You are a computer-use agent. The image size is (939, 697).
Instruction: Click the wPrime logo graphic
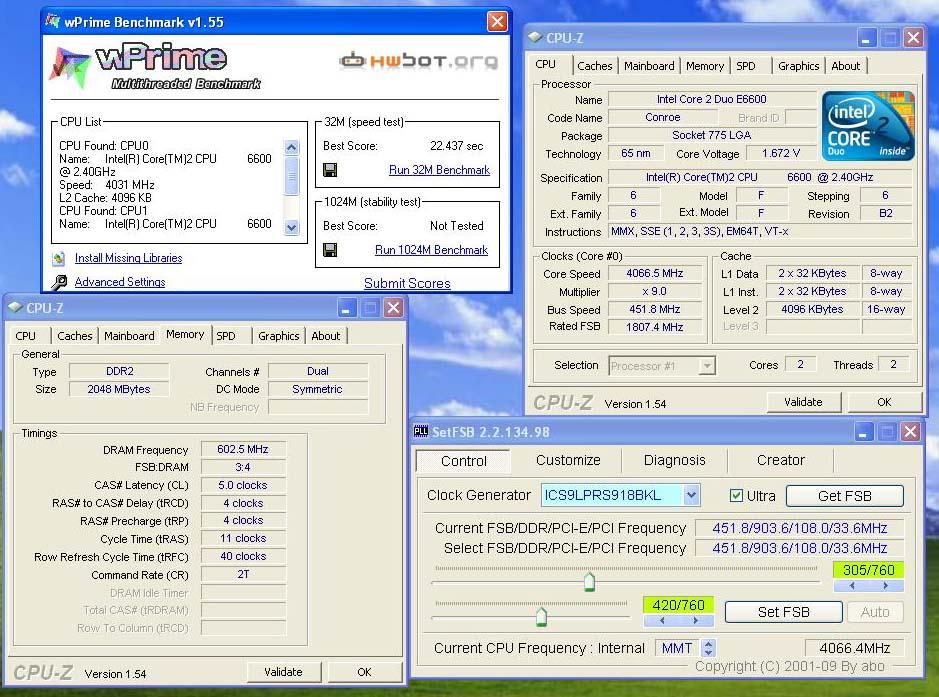point(156,67)
